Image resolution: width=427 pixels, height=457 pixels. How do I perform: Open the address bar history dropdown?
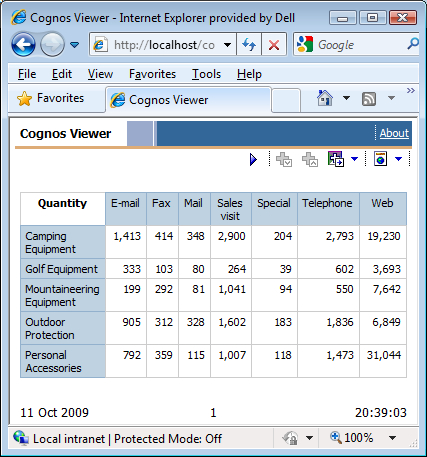click(x=228, y=45)
